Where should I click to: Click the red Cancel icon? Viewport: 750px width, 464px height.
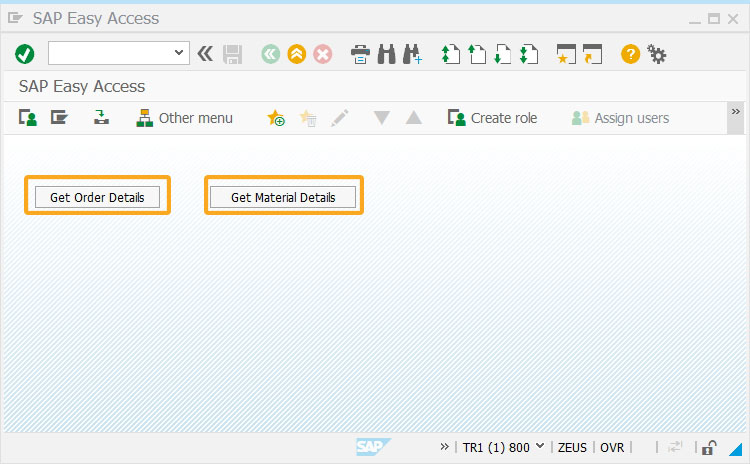323,54
